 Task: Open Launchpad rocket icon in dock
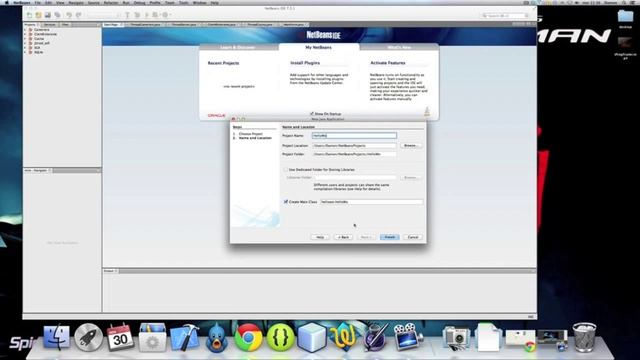[88, 337]
